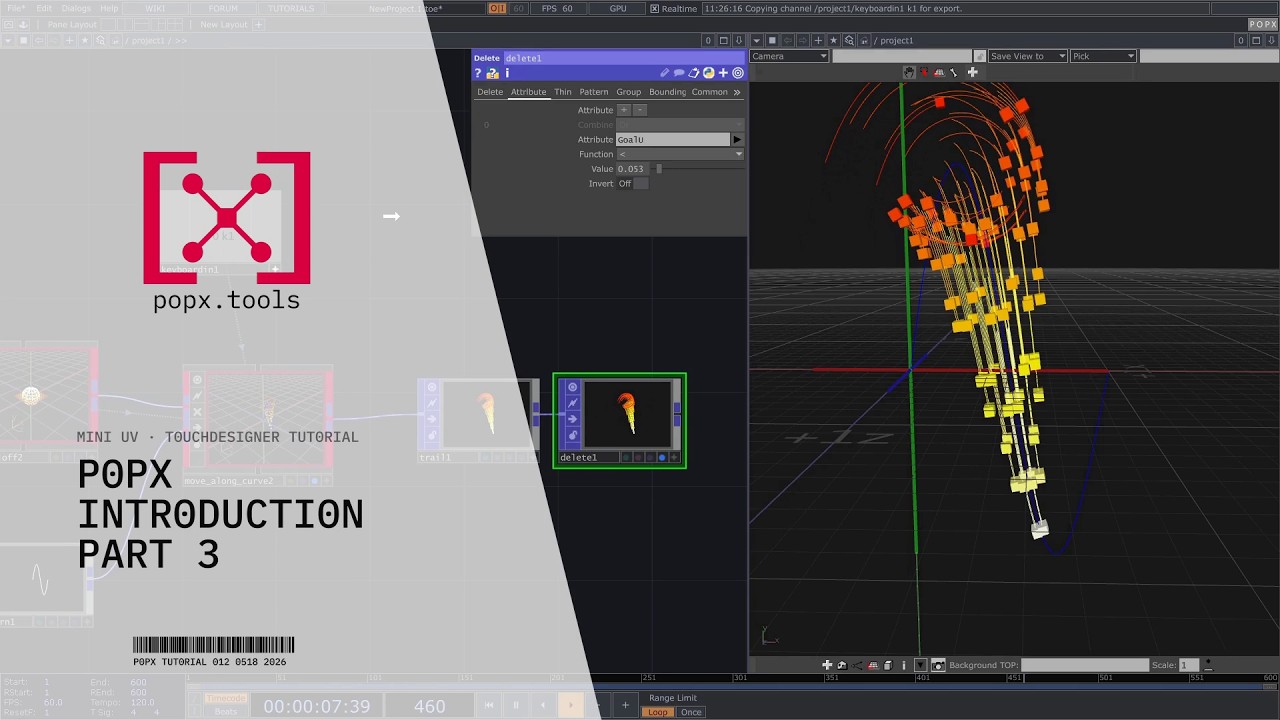Click the Python help icon in parameter header
This screenshot has height=720, width=1280.
pos(492,73)
